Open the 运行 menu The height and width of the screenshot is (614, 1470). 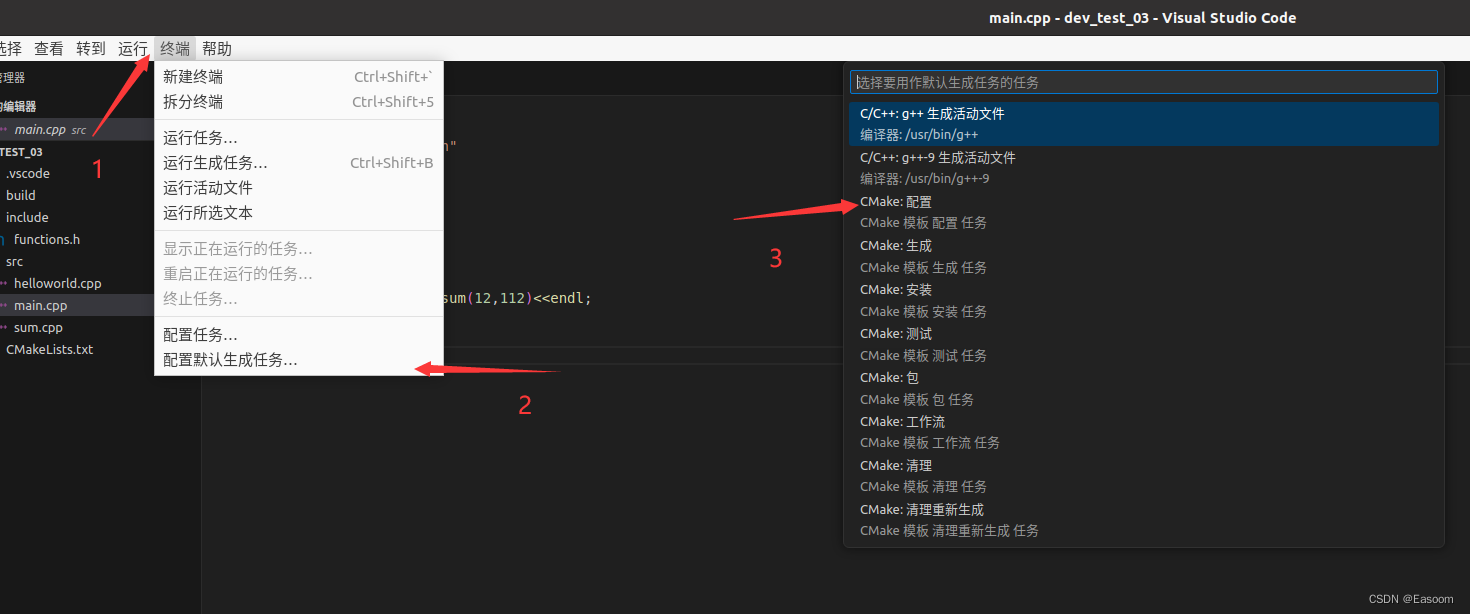point(133,48)
